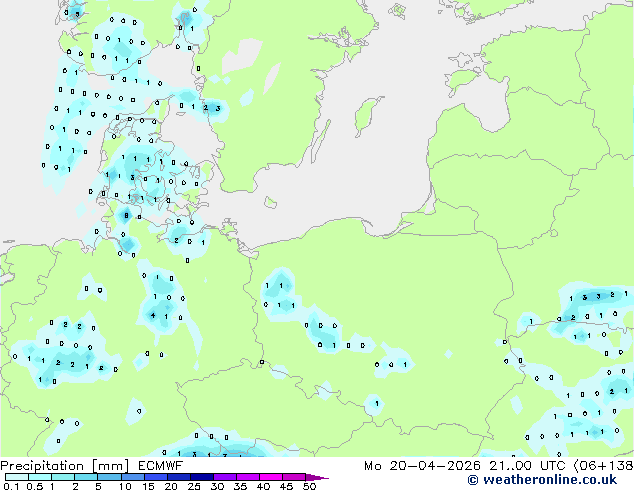Click the 25–30 mm navy legend swatch
The width and height of the screenshot is (634, 490).
[202, 477]
